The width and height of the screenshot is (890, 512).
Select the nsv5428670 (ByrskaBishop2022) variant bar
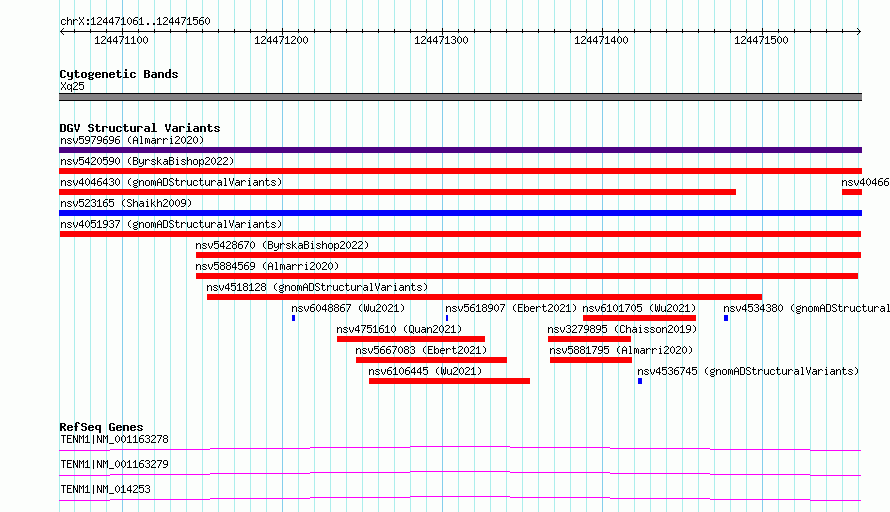point(528,255)
